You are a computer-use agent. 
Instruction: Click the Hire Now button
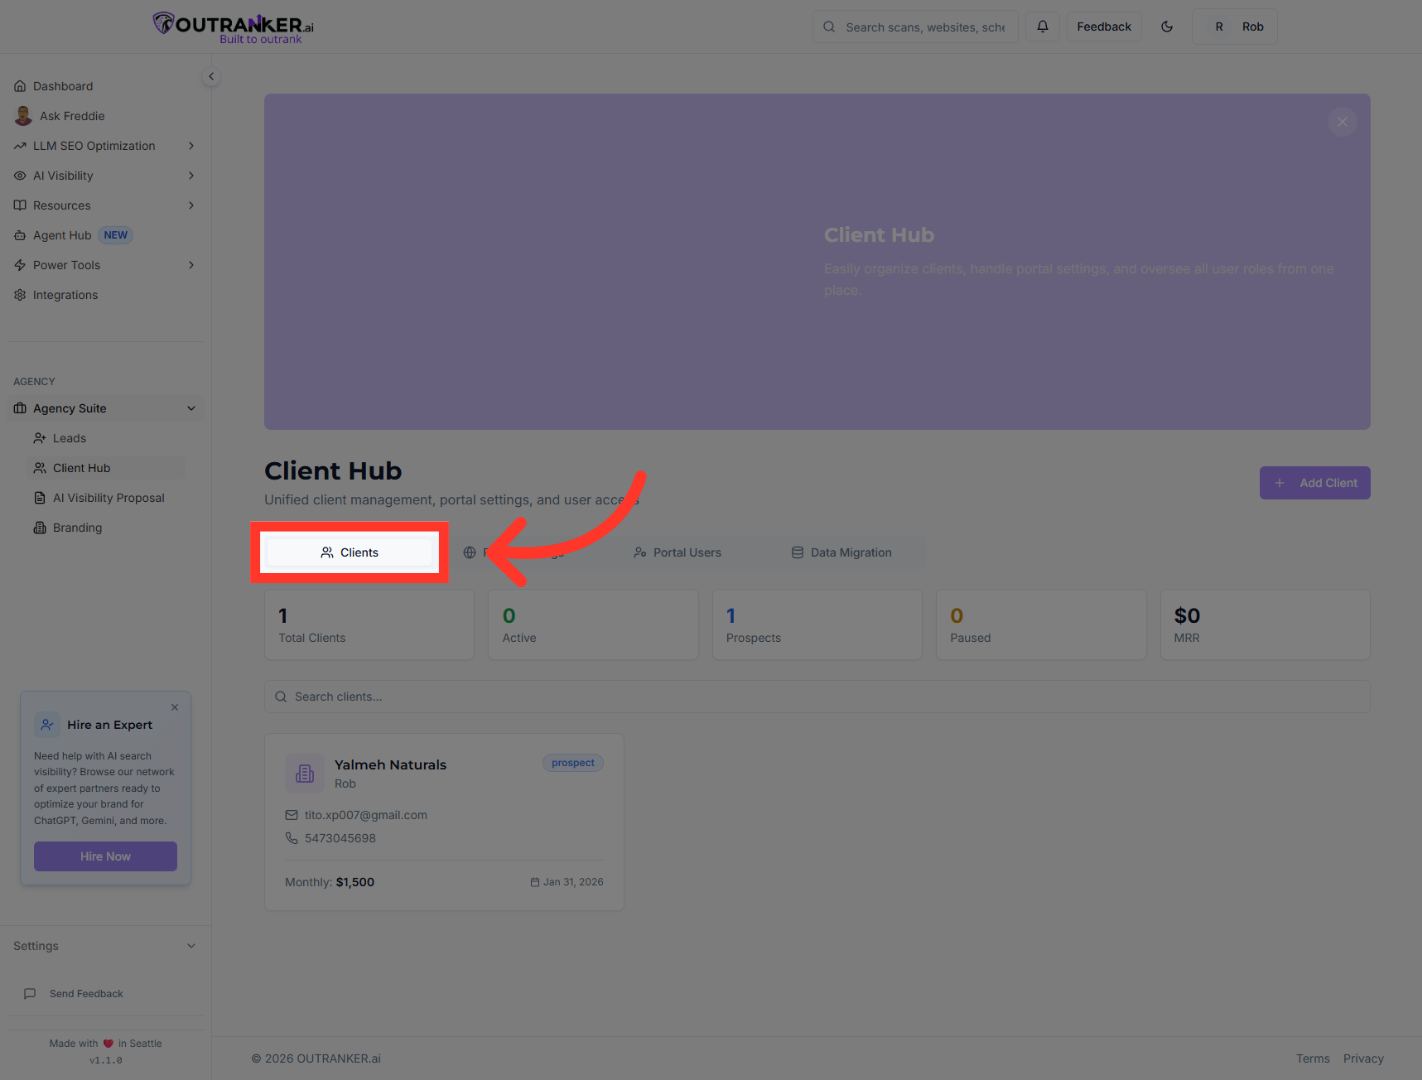(106, 856)
